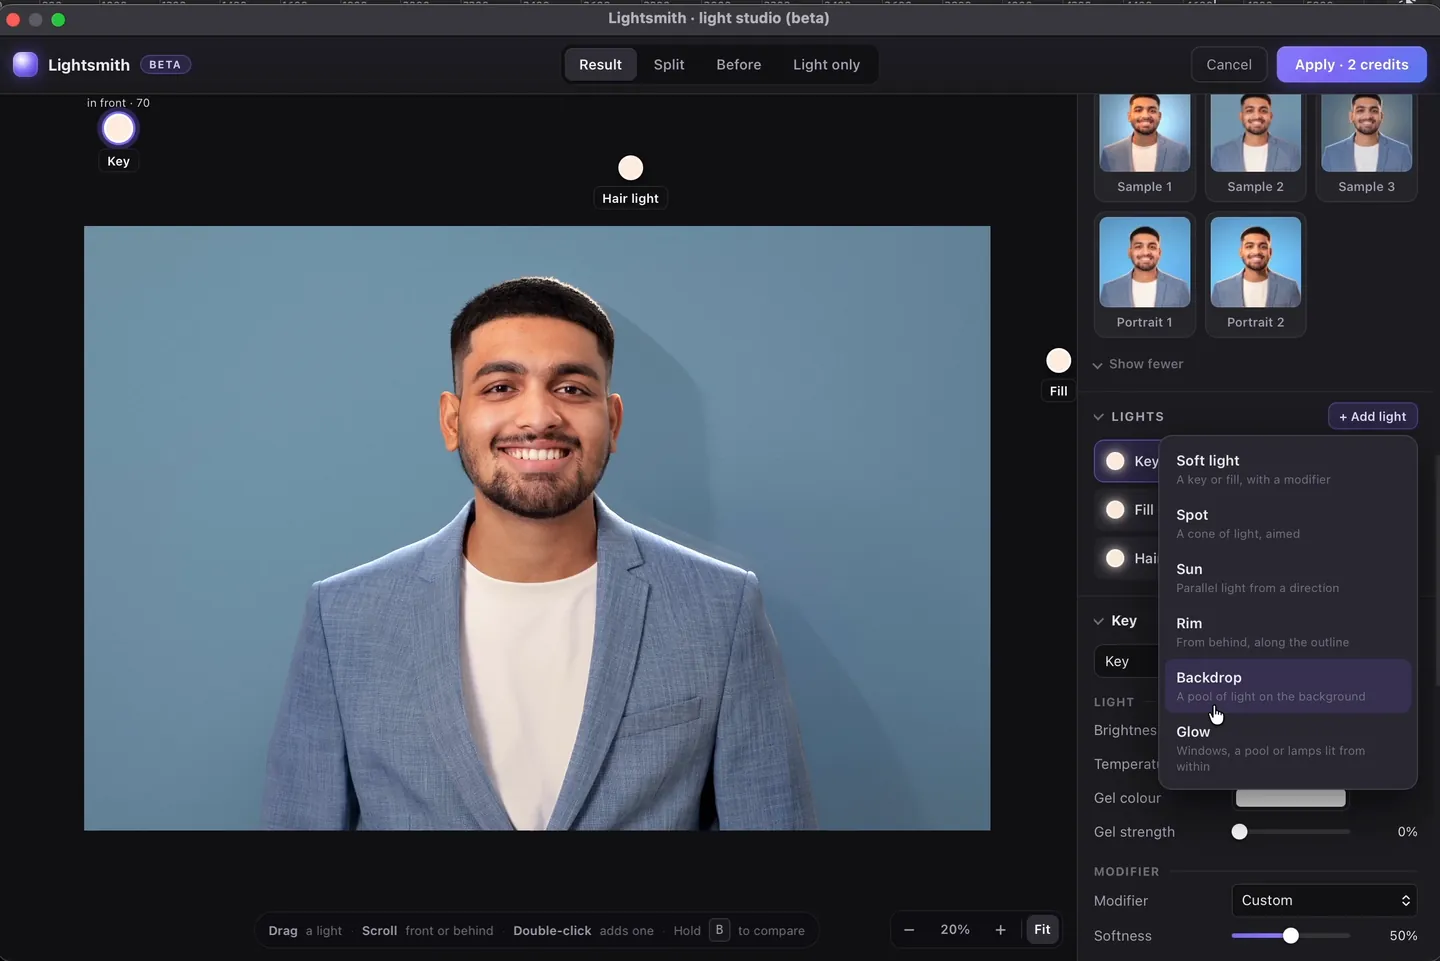Select the Sample 1 preset thumbnail
The image size is (1440, 961).
(x=1145, y=146)
